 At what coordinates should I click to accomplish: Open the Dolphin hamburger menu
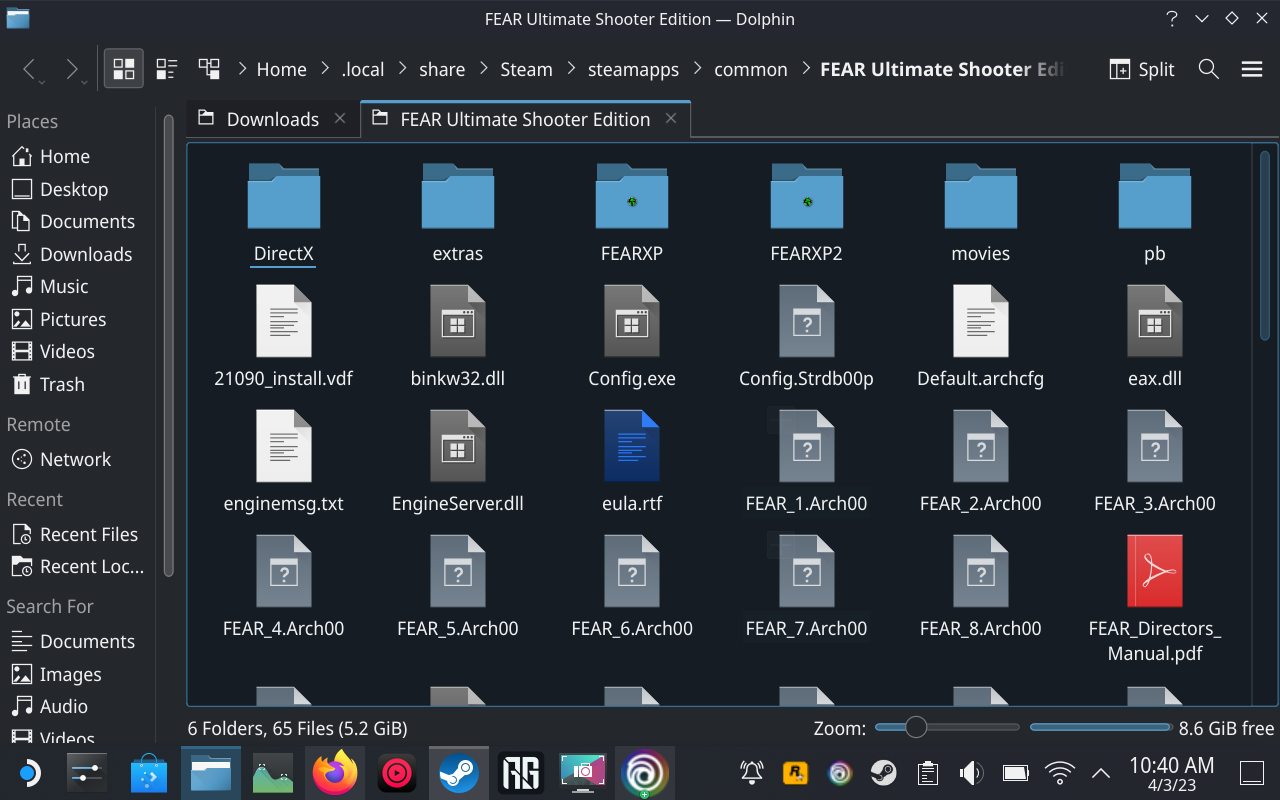[x=1251, y=68]
